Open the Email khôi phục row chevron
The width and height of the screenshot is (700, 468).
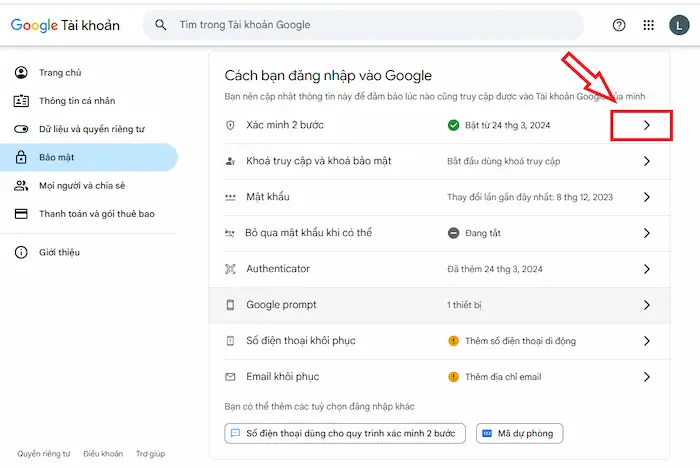pyautogui.click(x=646, y=377)
